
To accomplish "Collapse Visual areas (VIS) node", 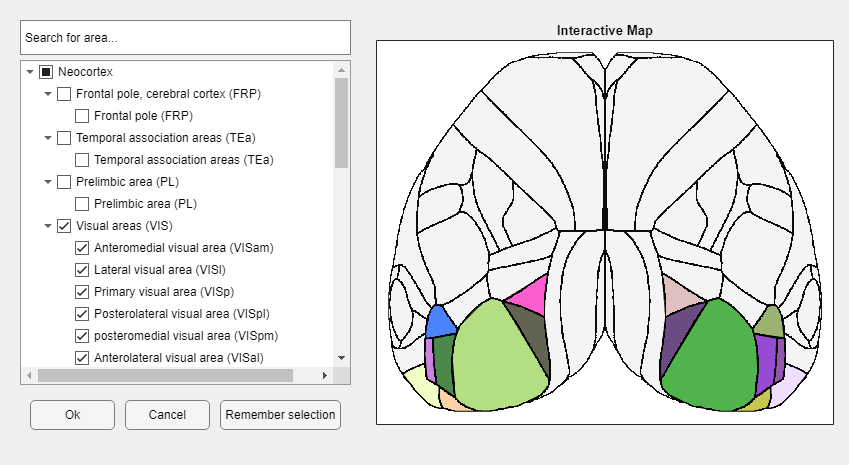I will point(48,226).
